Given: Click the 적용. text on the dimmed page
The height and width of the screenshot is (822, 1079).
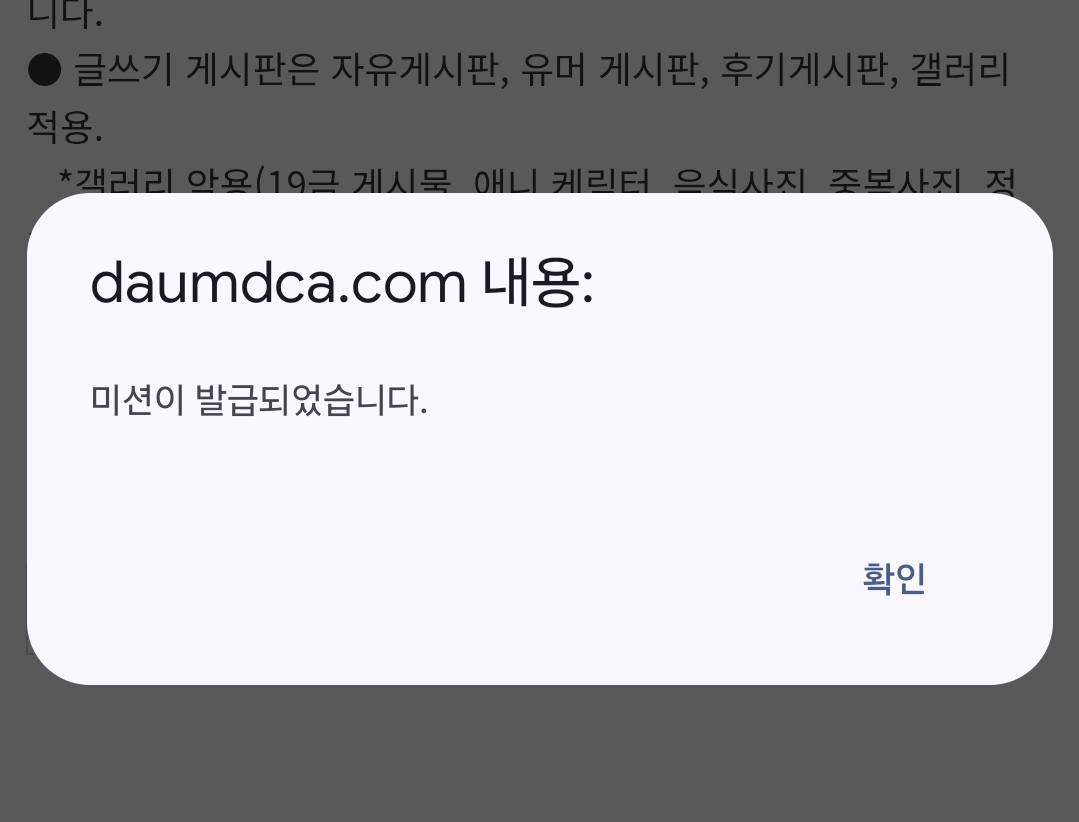Looking at the screenshot, I should [x=65, y=127].
